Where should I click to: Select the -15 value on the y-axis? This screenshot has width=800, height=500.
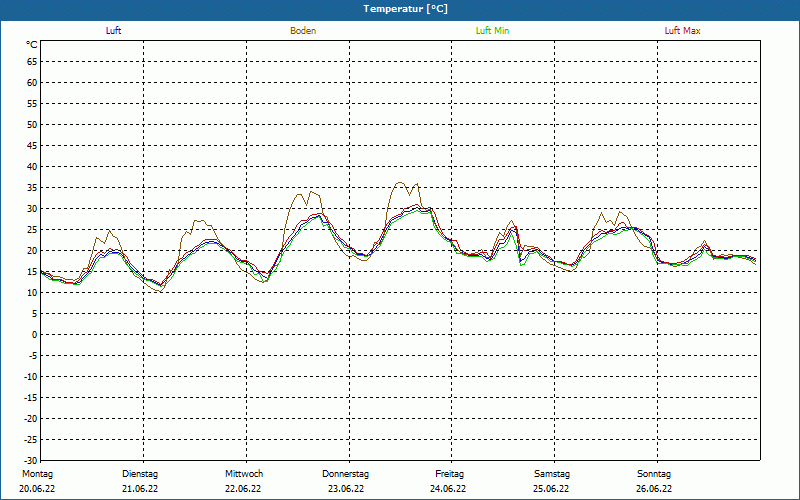pos(31,397)
